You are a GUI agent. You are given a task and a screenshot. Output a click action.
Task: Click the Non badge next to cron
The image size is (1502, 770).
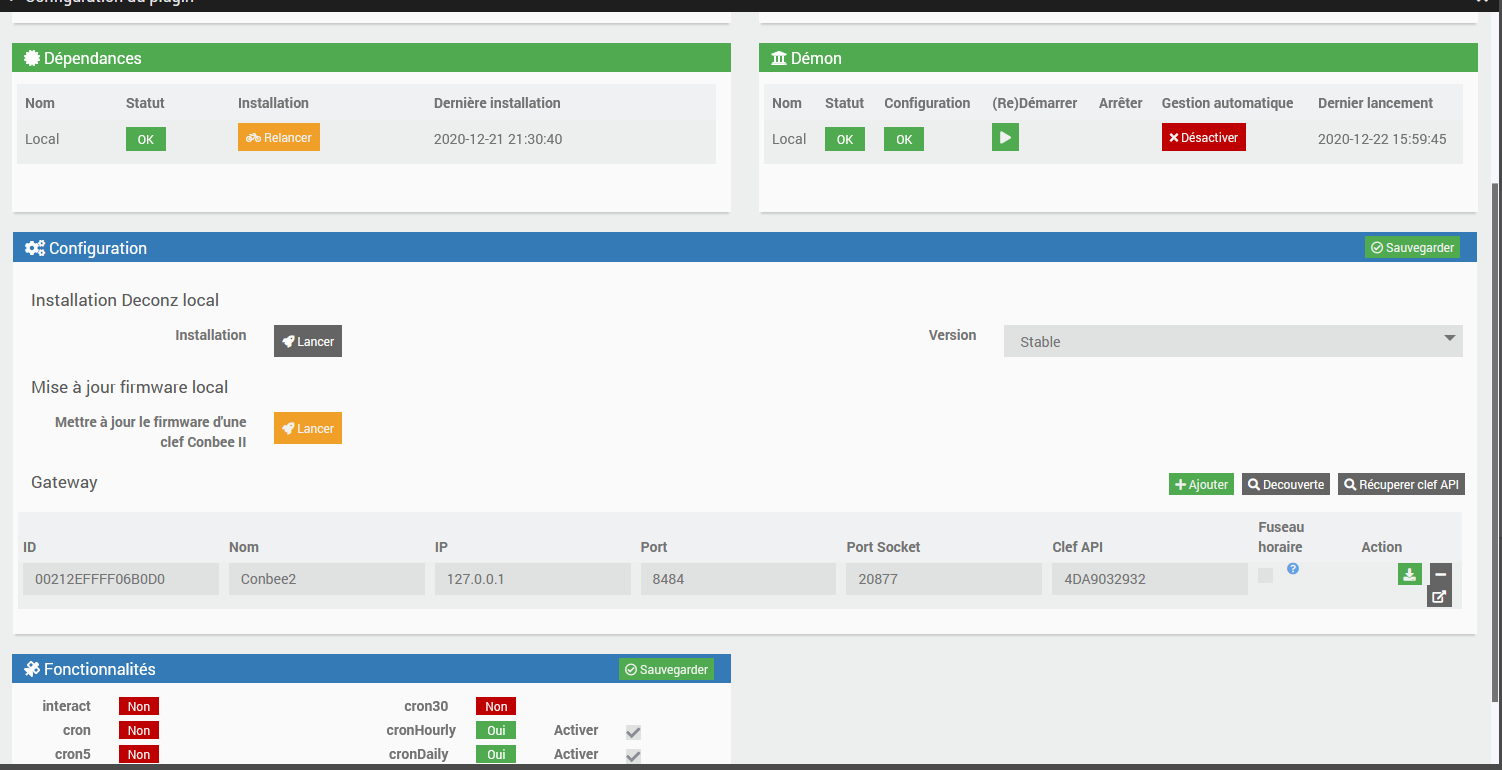(x=139, y=730)
